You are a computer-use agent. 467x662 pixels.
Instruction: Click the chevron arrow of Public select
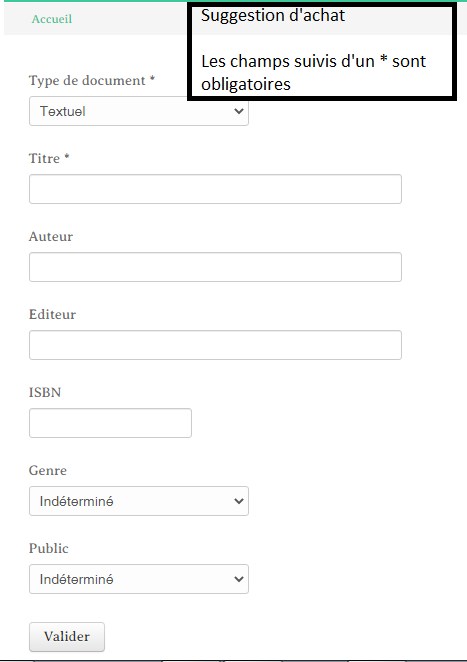pos(239,579)
